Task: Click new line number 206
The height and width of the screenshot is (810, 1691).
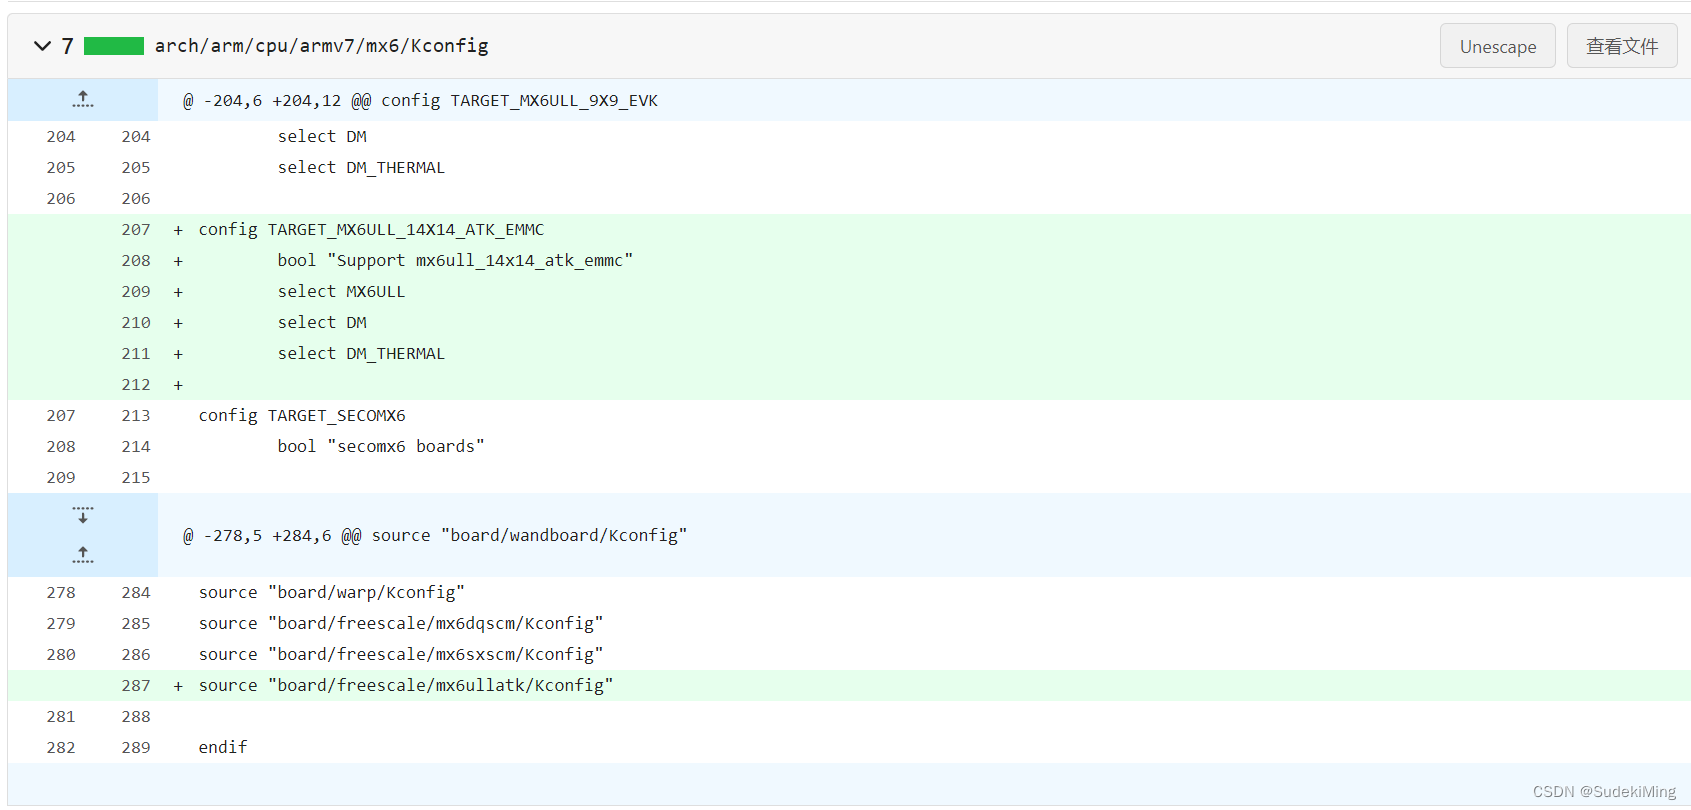Action: click(136, 198)
